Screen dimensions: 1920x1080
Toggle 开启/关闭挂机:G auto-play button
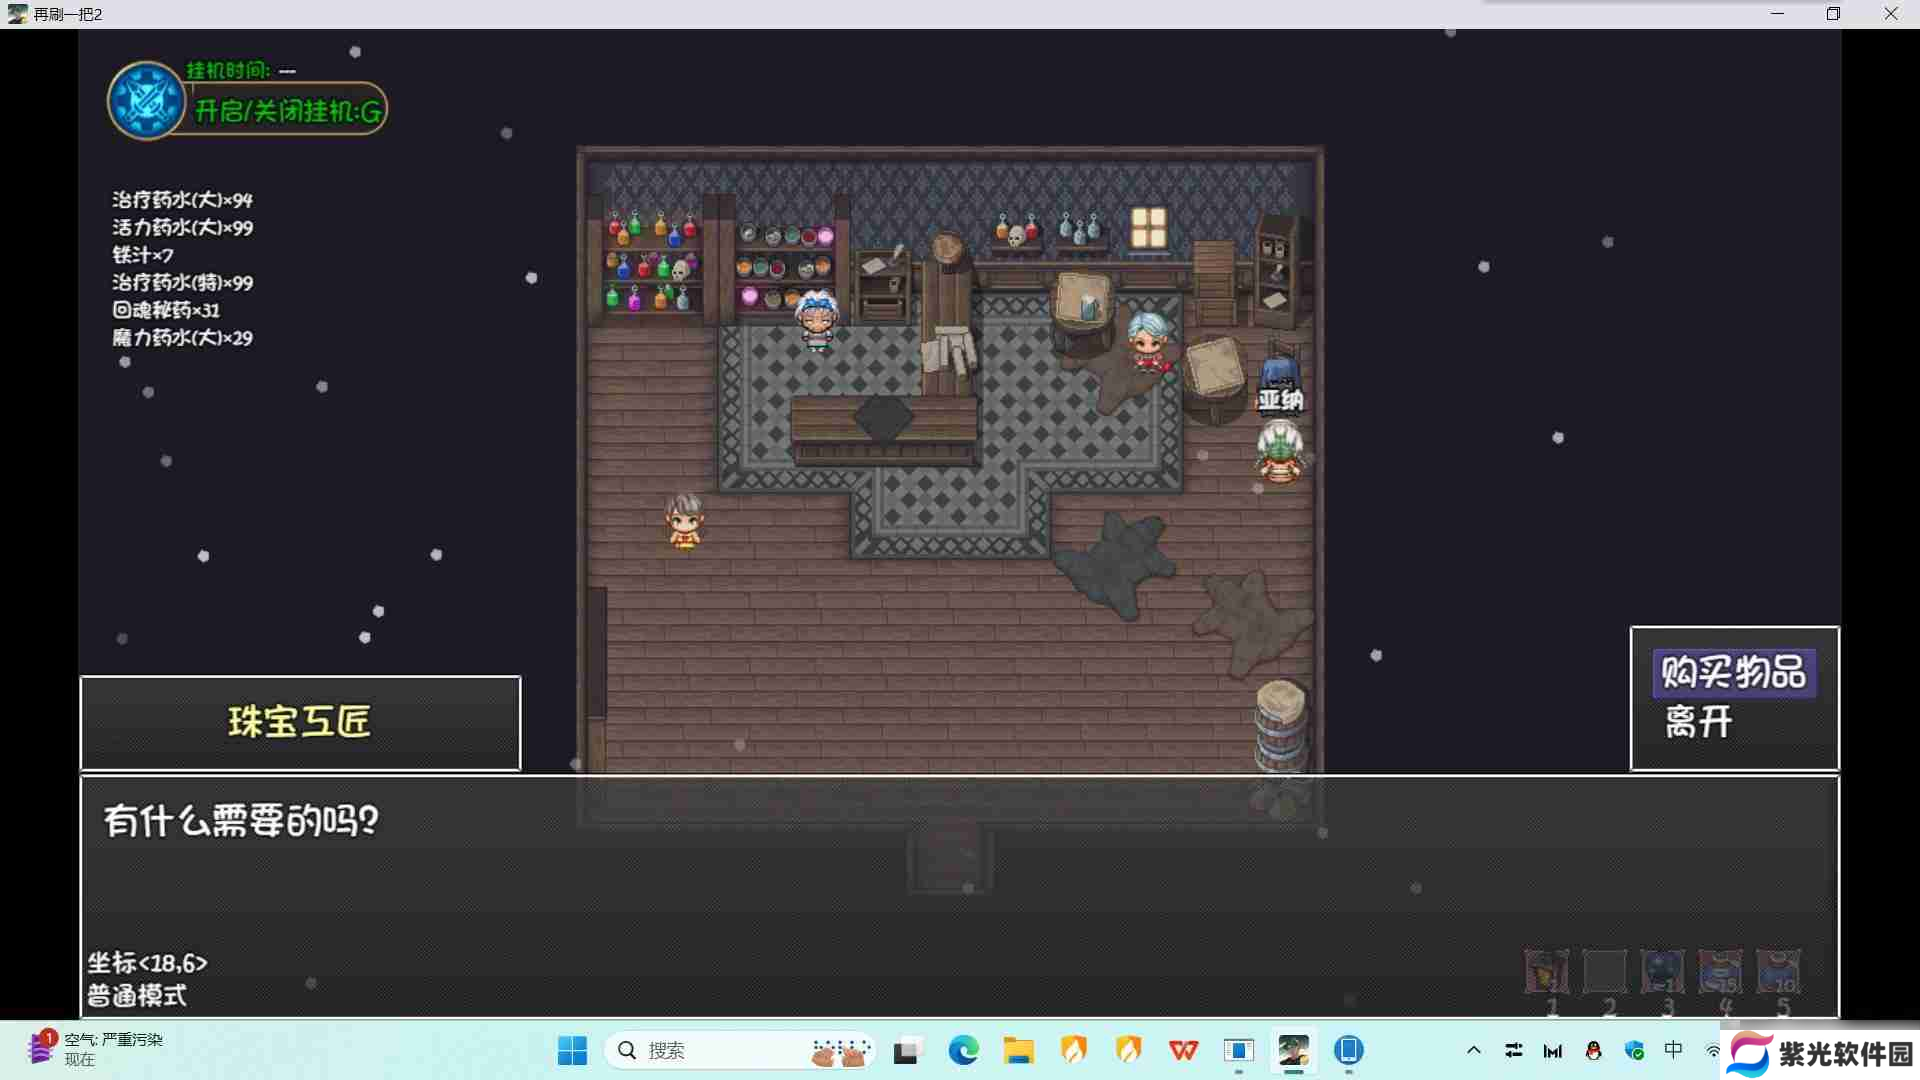click(287, 110)
